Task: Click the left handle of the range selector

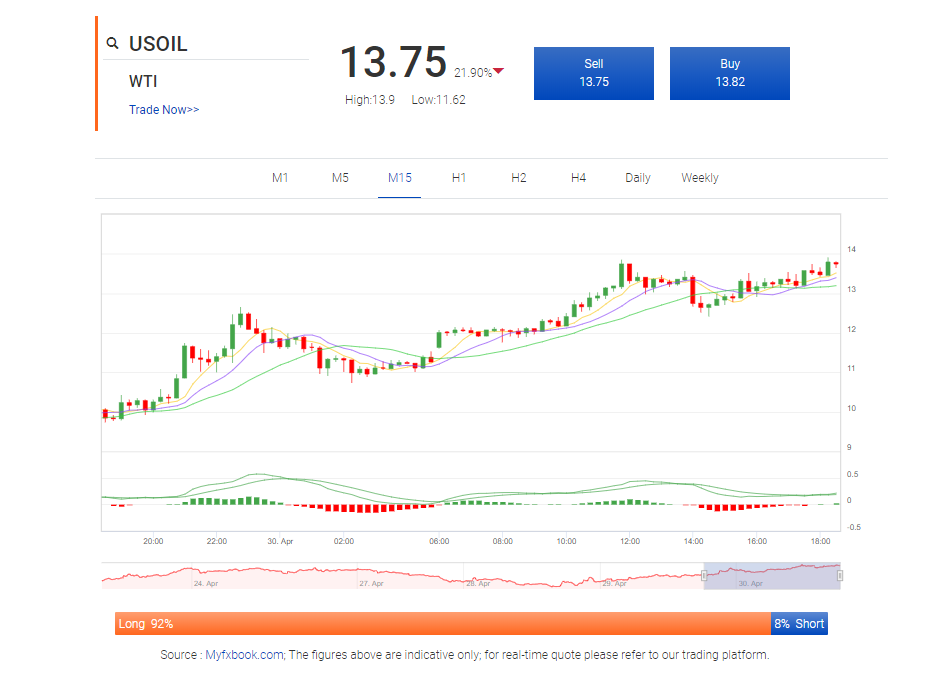Action: (x=704, y=575)
